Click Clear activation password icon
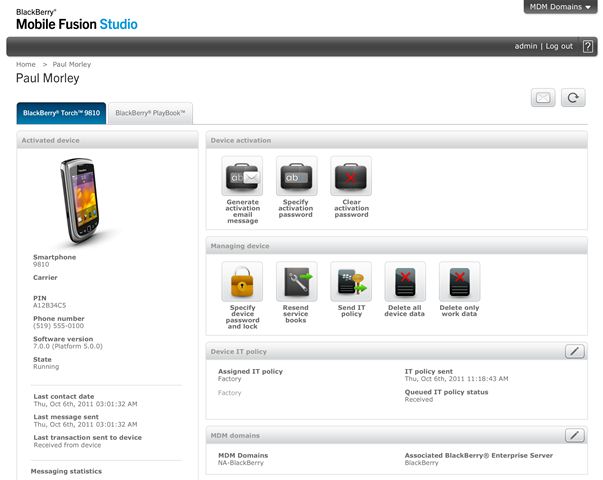Viewport: 603px width, 480px height. click(351, 176)
